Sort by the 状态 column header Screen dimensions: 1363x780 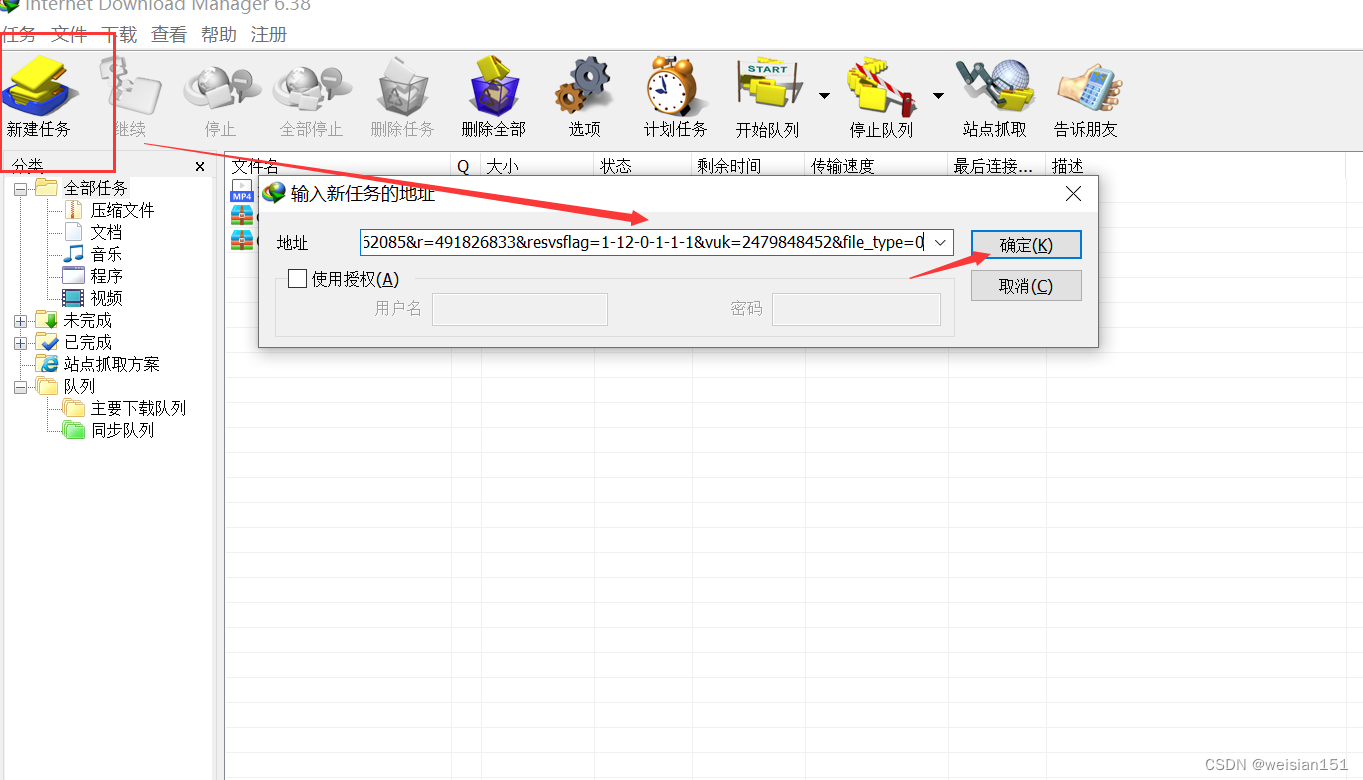point(643,166)
